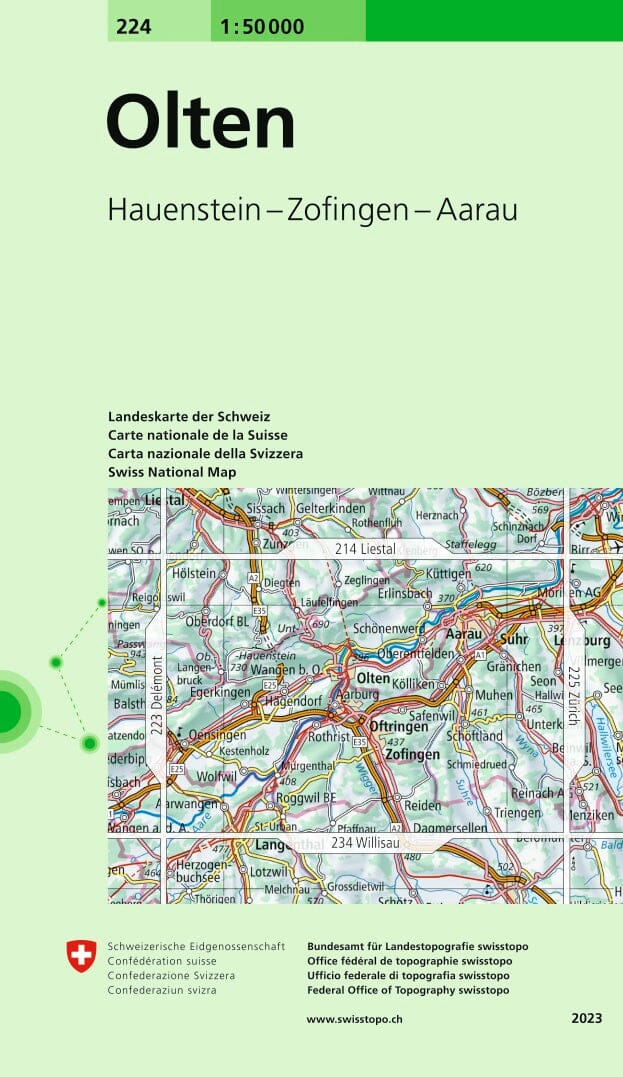Click the topmost small green dot

(x=101, y=603)
